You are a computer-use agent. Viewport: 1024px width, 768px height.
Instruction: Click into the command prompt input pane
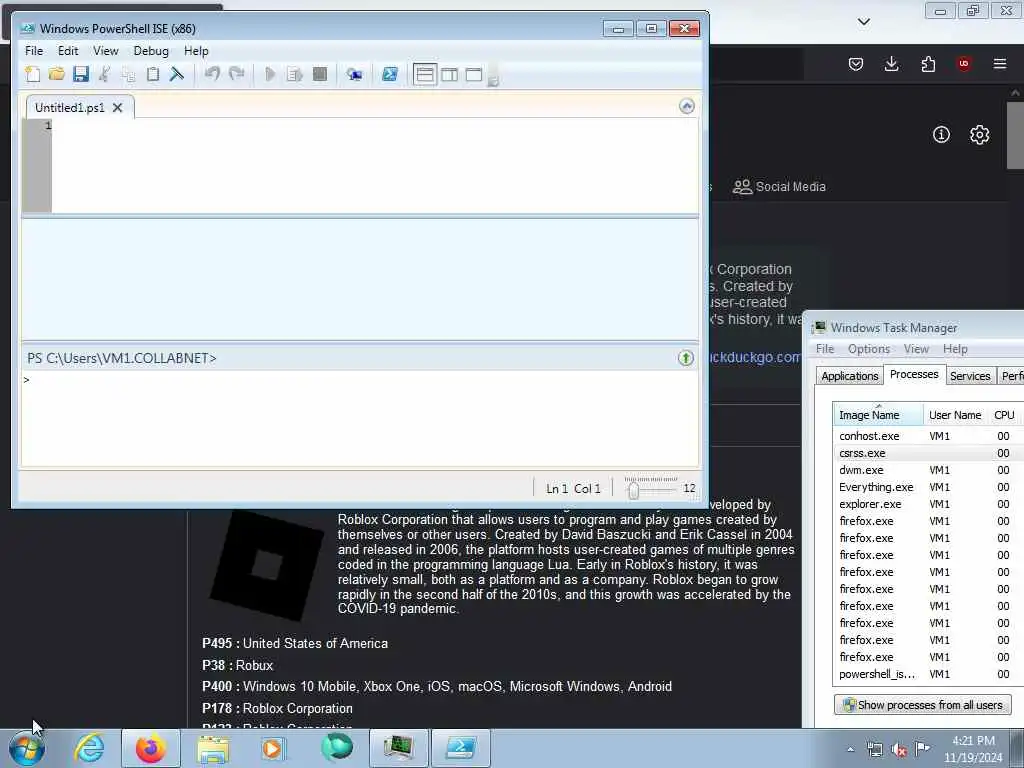click(360, 418)
